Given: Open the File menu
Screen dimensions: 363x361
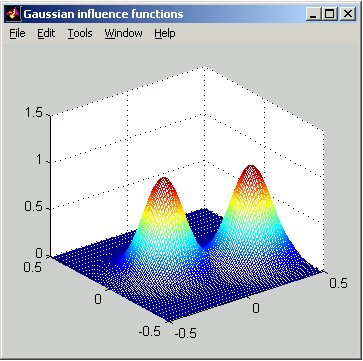Looking at the screenshot, I should pos(17,33).
